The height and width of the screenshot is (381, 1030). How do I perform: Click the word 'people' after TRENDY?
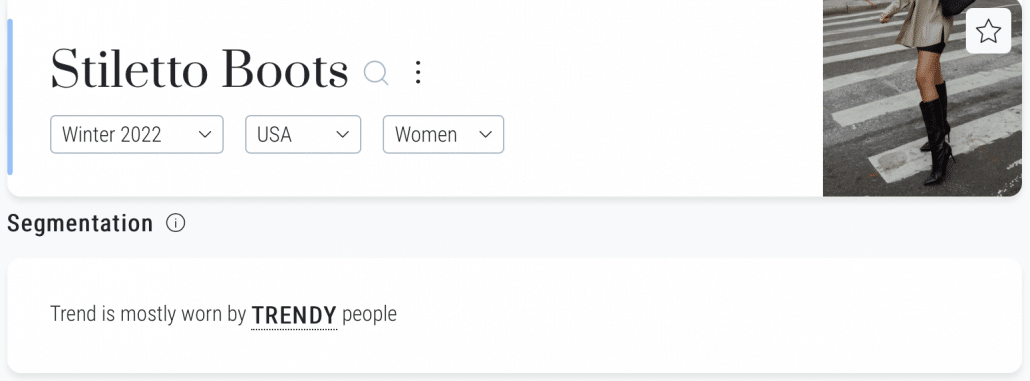(369, 315)
